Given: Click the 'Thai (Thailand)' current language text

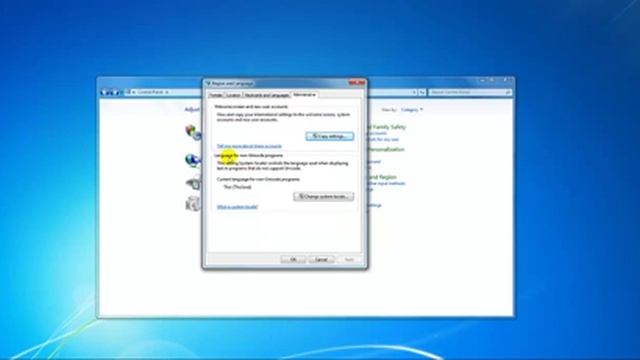Looking at the screenshot, I should click(x=238, y=187).
